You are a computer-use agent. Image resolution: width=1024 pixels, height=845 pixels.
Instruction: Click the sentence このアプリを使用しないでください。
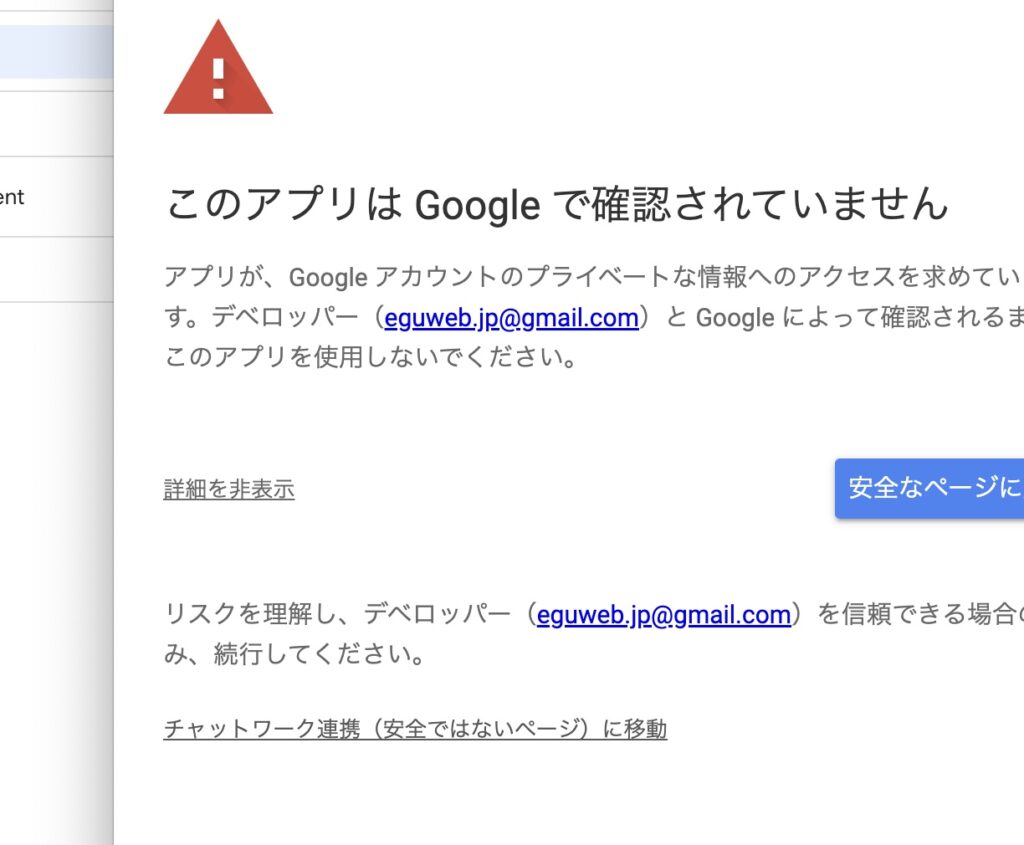tap(371, 358)
